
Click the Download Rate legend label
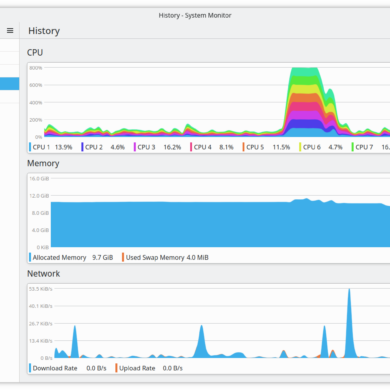[x=55, y=368]
